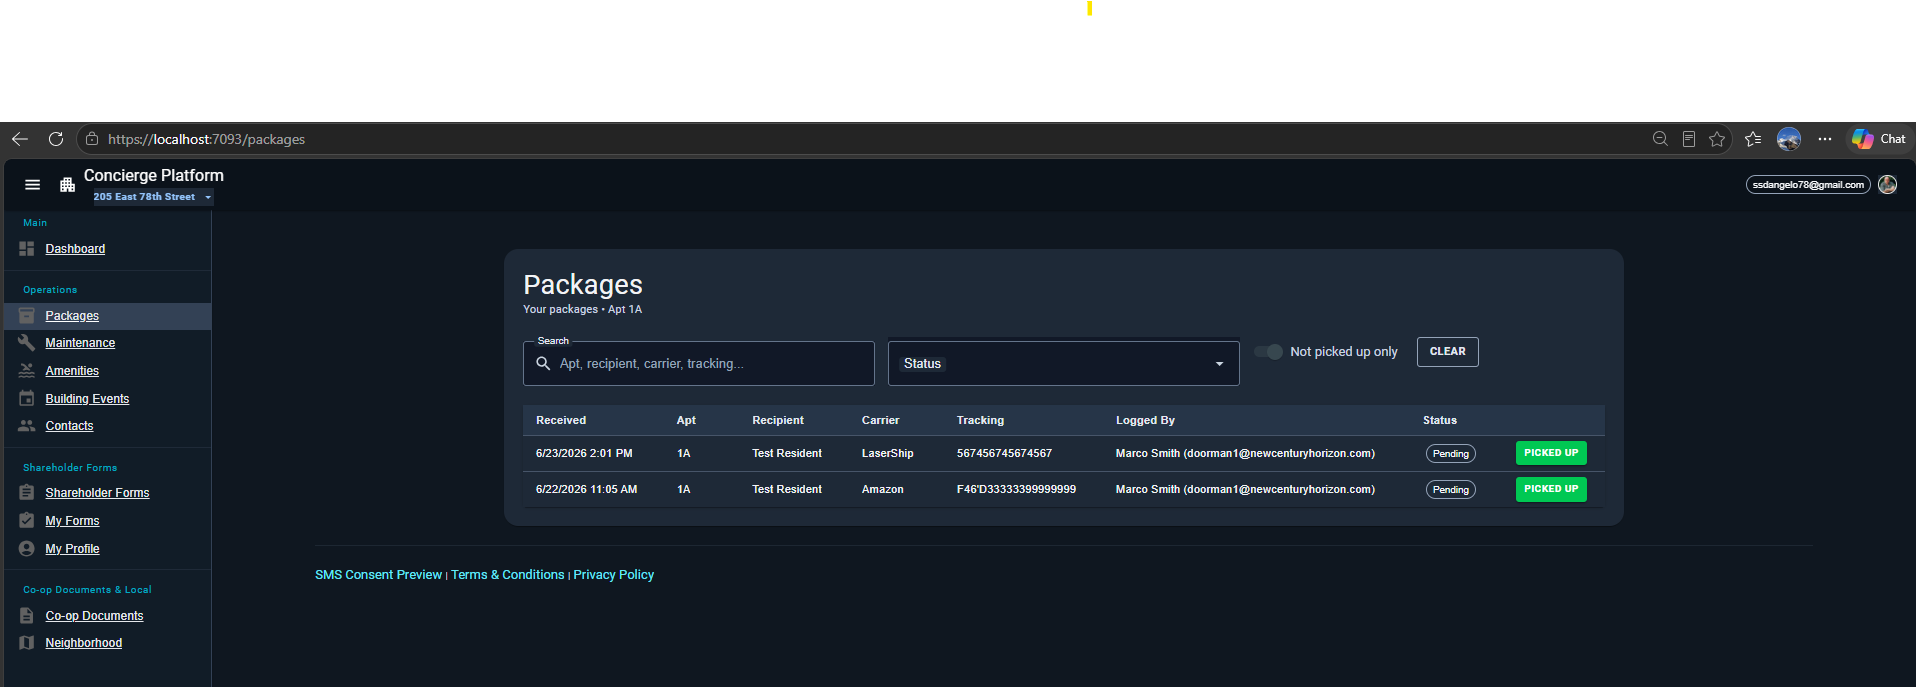Open Dashboard in the sidebar

(75, 249)
